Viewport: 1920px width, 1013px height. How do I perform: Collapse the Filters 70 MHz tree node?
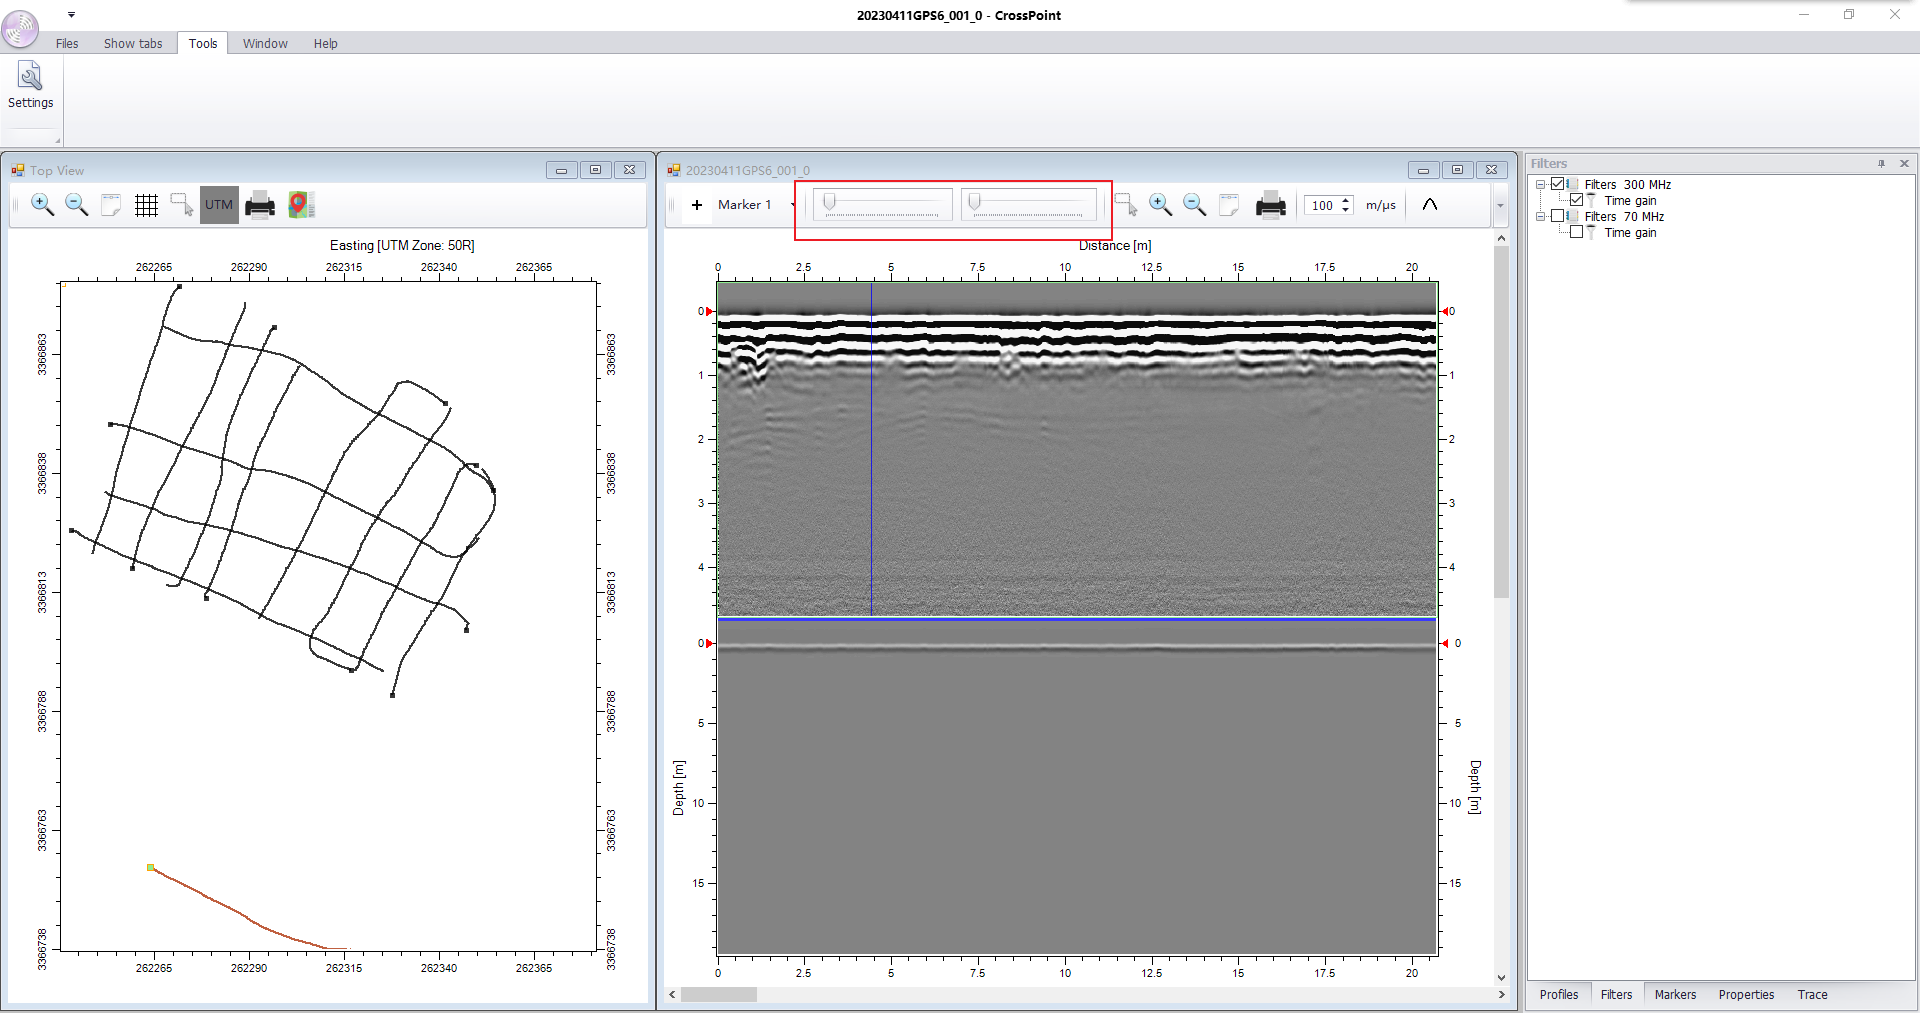(1541, 216)
